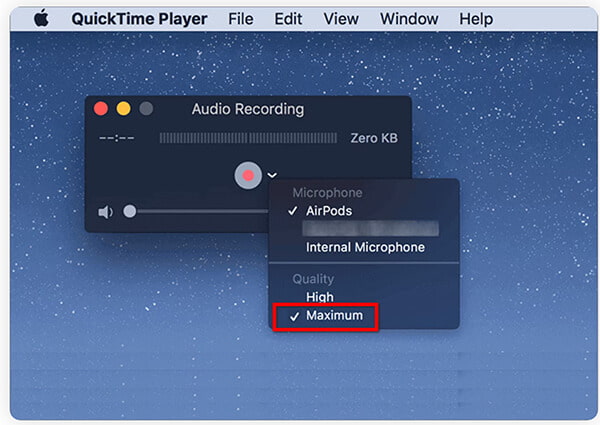600x425 pixels.
Task: Open the File menu
Action: coord(241,19)
